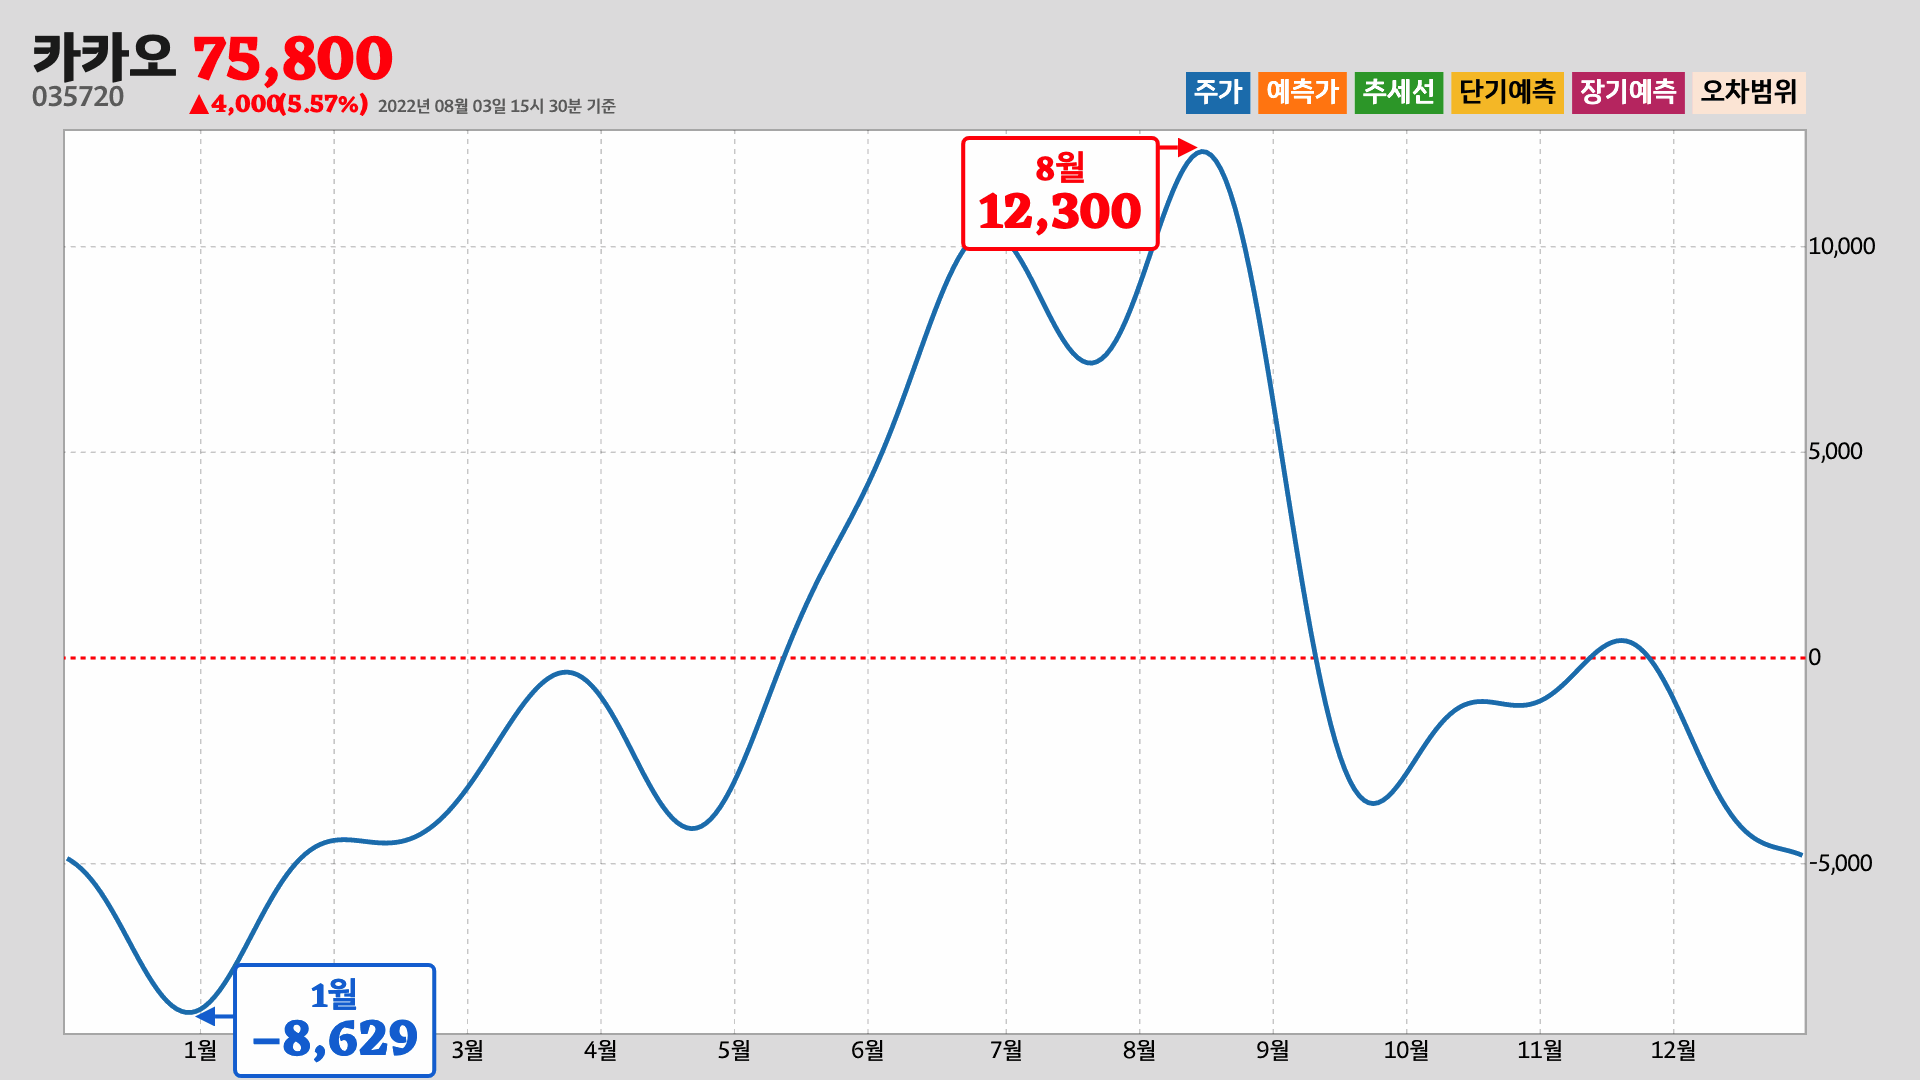Click the timestamp 2022년 08월 03일 15시 30분 기준
This screenshot has width=1920, height=1080.
point(497,106)
